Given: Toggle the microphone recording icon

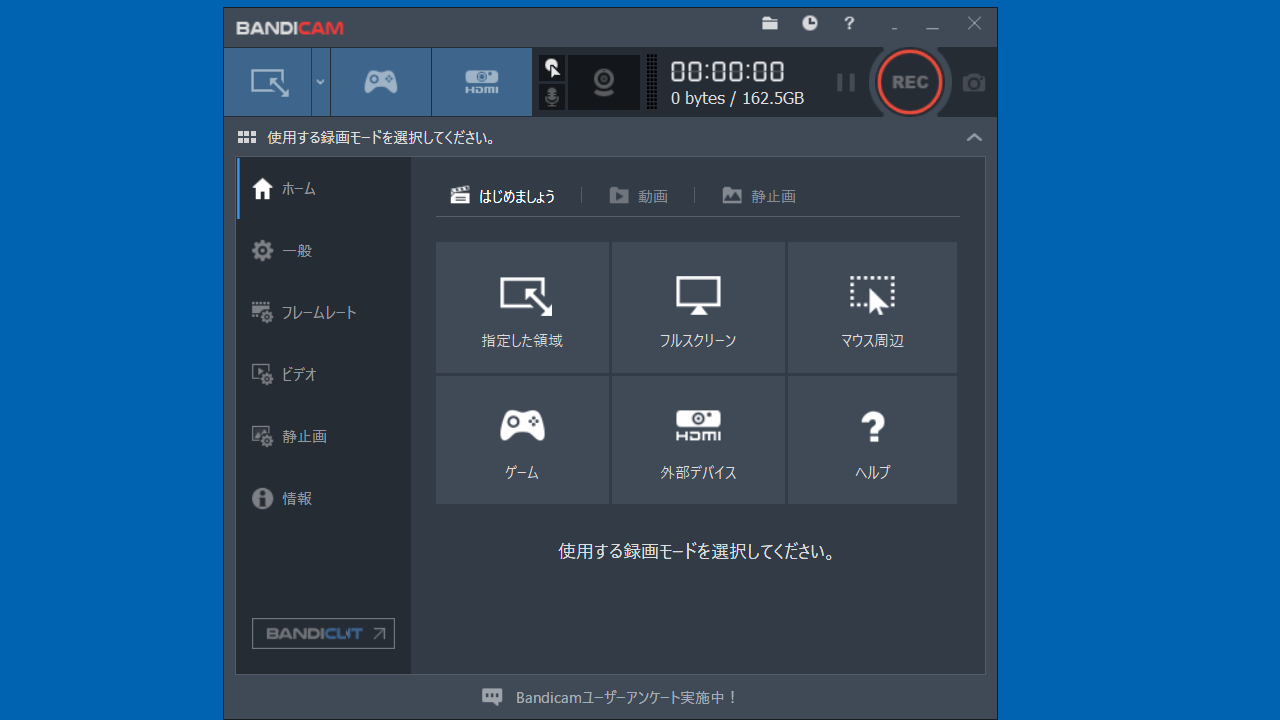Looking at the screenshot, I should (x=552, y=97).
